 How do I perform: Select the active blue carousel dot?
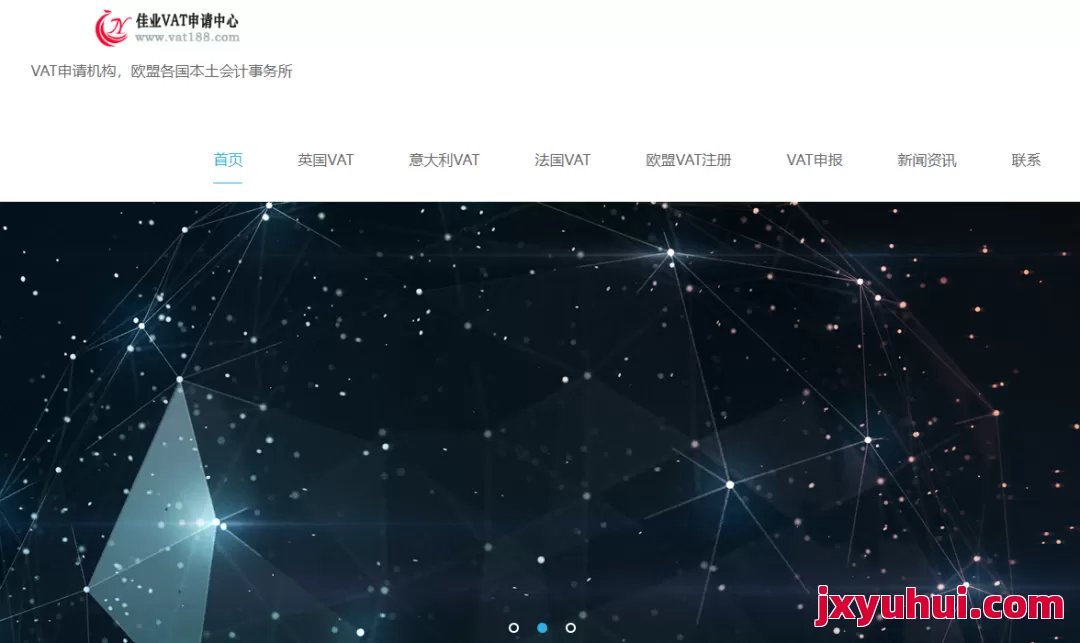coord(542,628)
